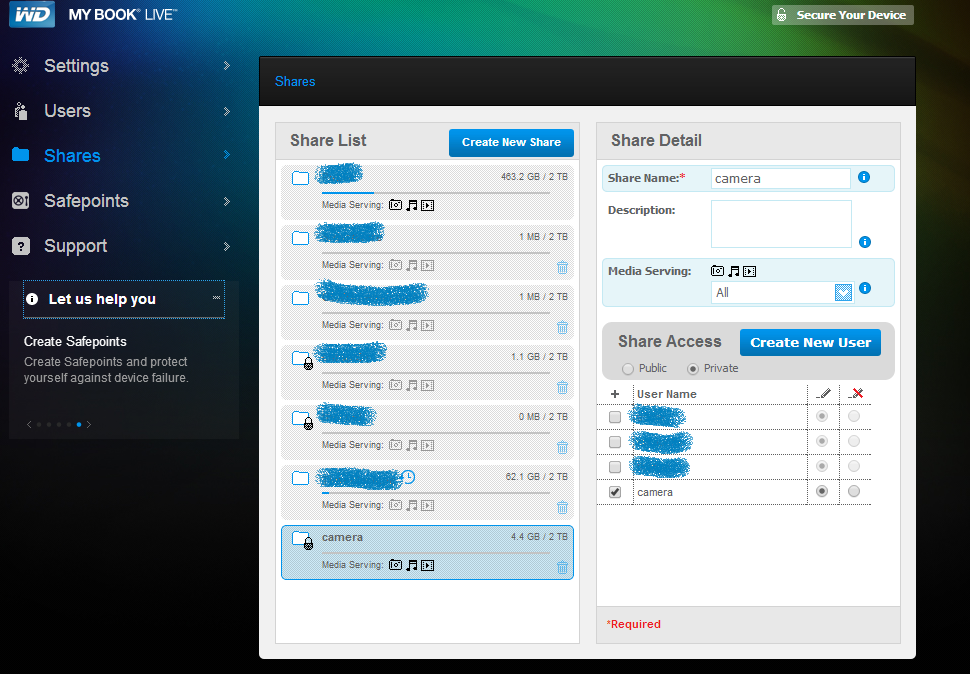Open the Users section in the sidebar
The image size is (970, 674).
tap(121, 111)
